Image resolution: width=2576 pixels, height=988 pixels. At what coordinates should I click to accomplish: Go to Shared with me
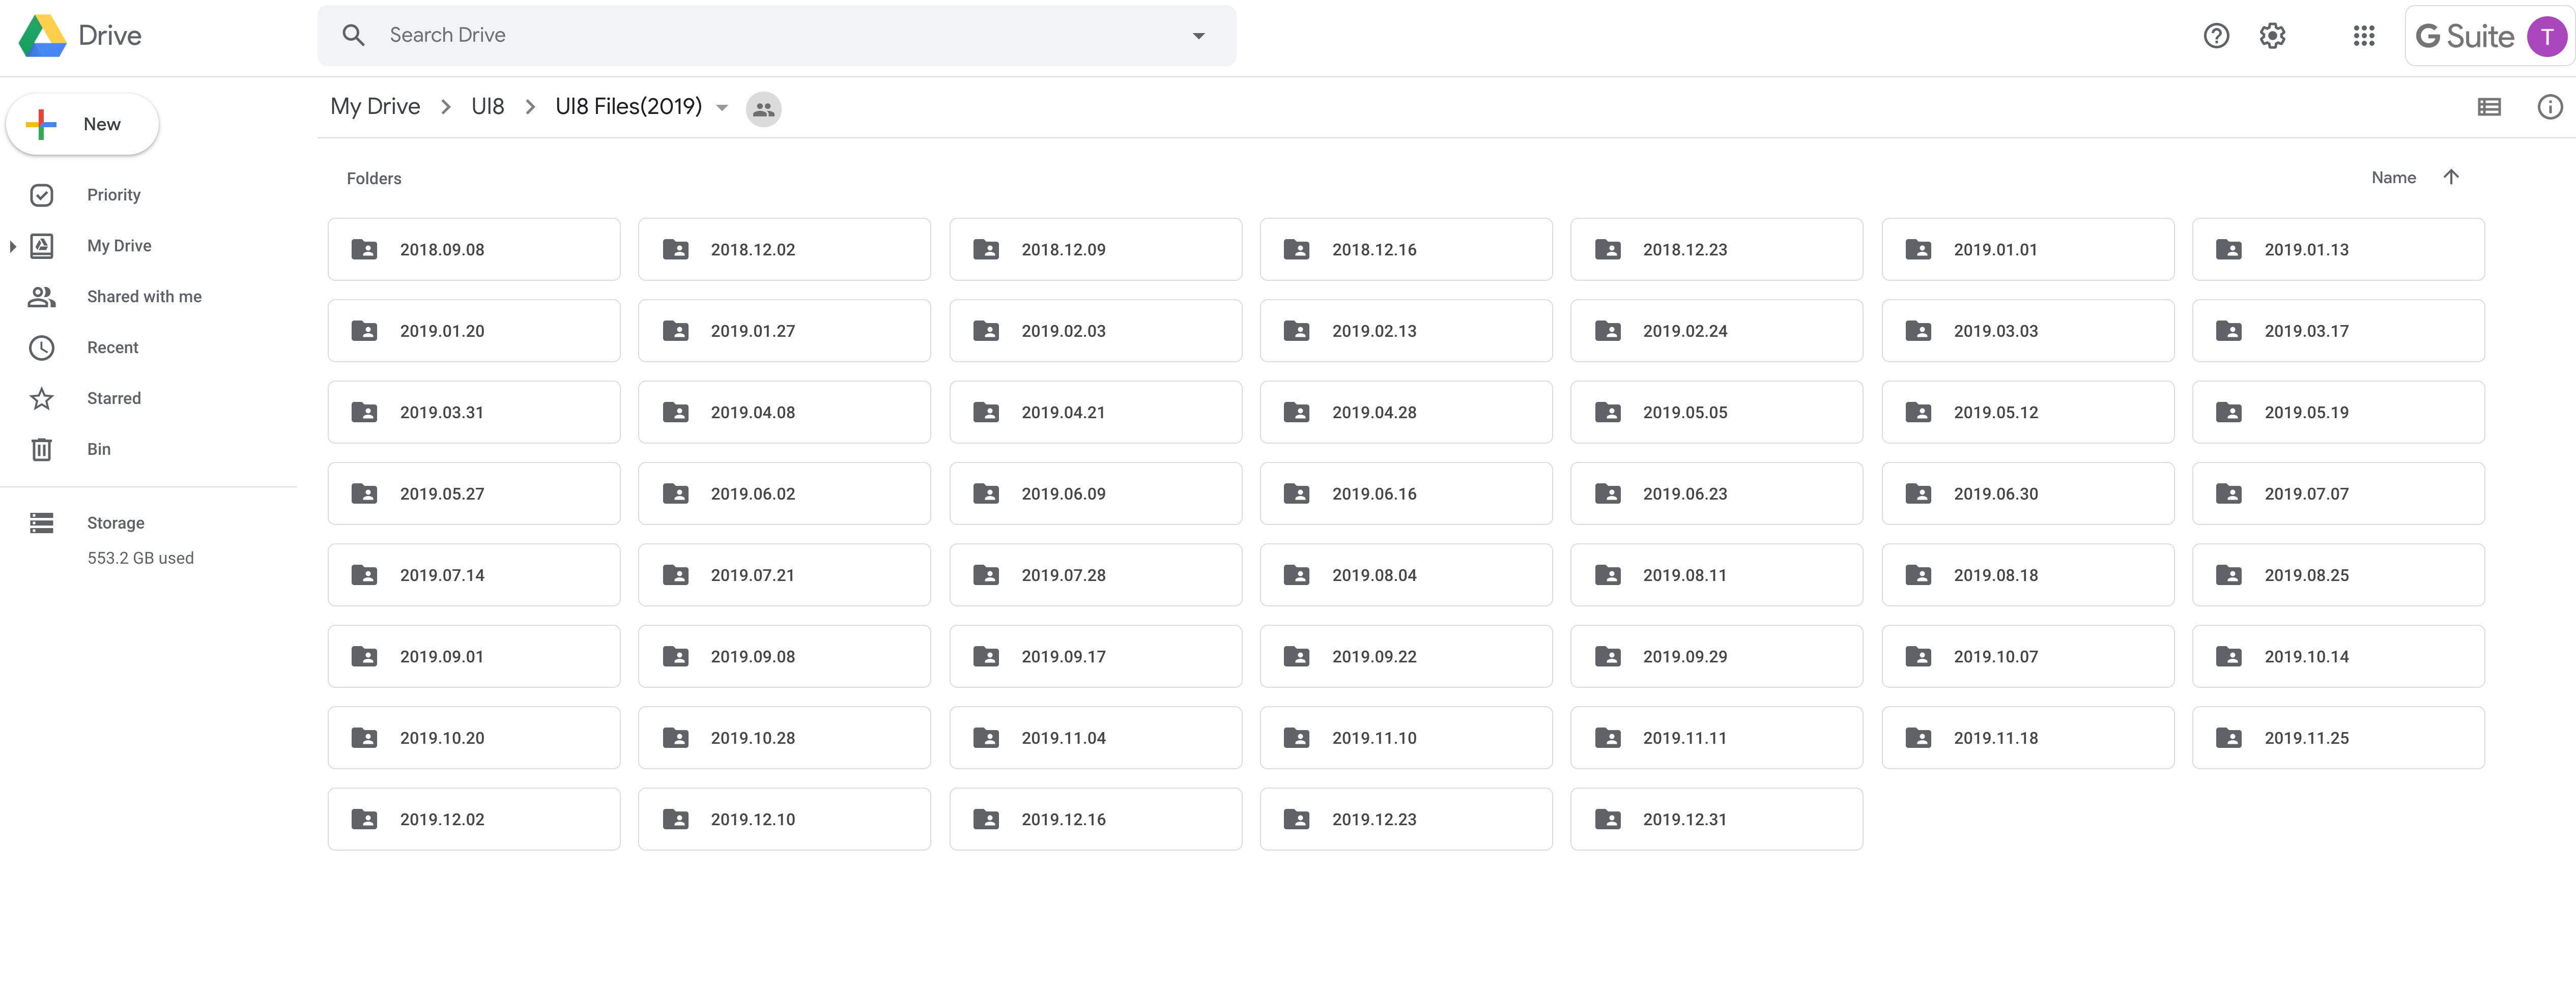[x=144, y=297]
